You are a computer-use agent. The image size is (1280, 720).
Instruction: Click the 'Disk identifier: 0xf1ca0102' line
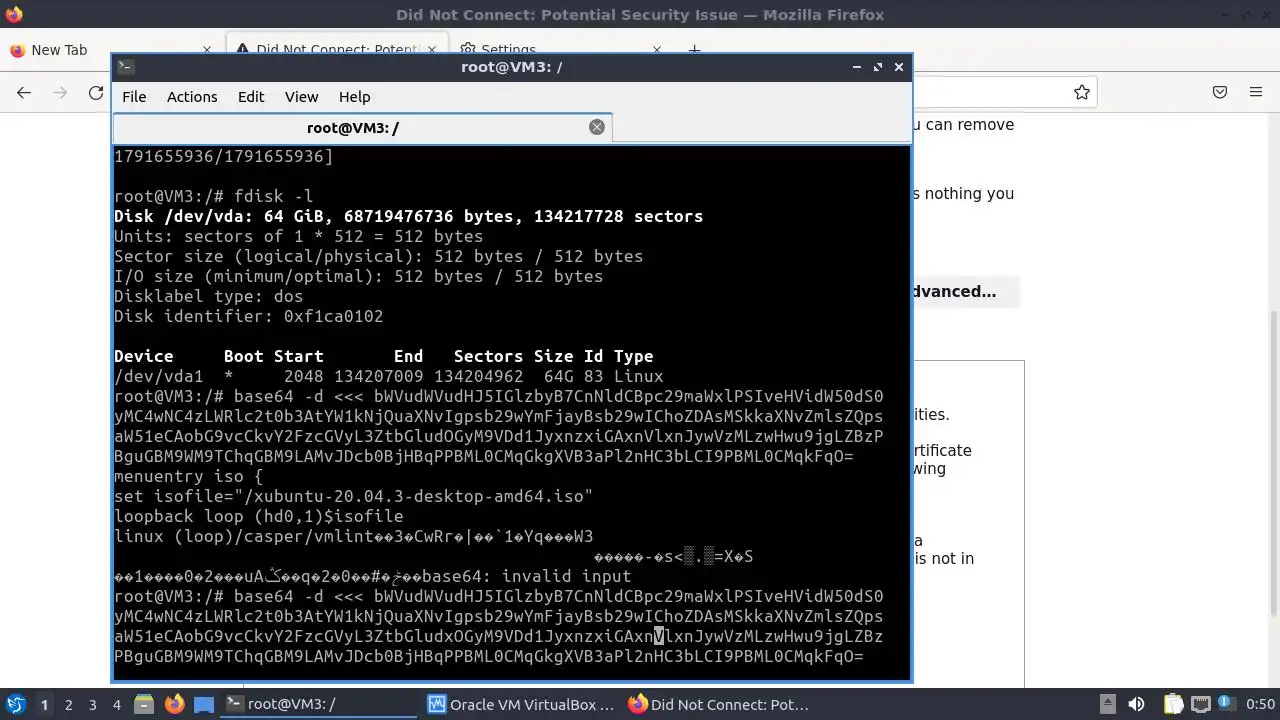pyautogui.click(x=248, y=316)
